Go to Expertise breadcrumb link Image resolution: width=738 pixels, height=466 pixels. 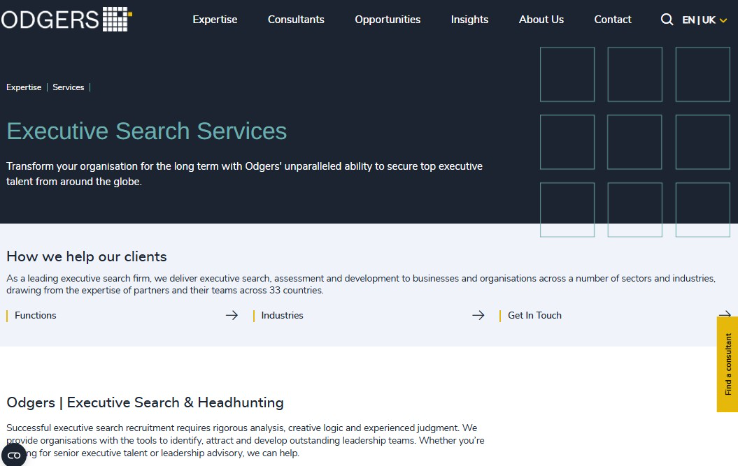24,87
